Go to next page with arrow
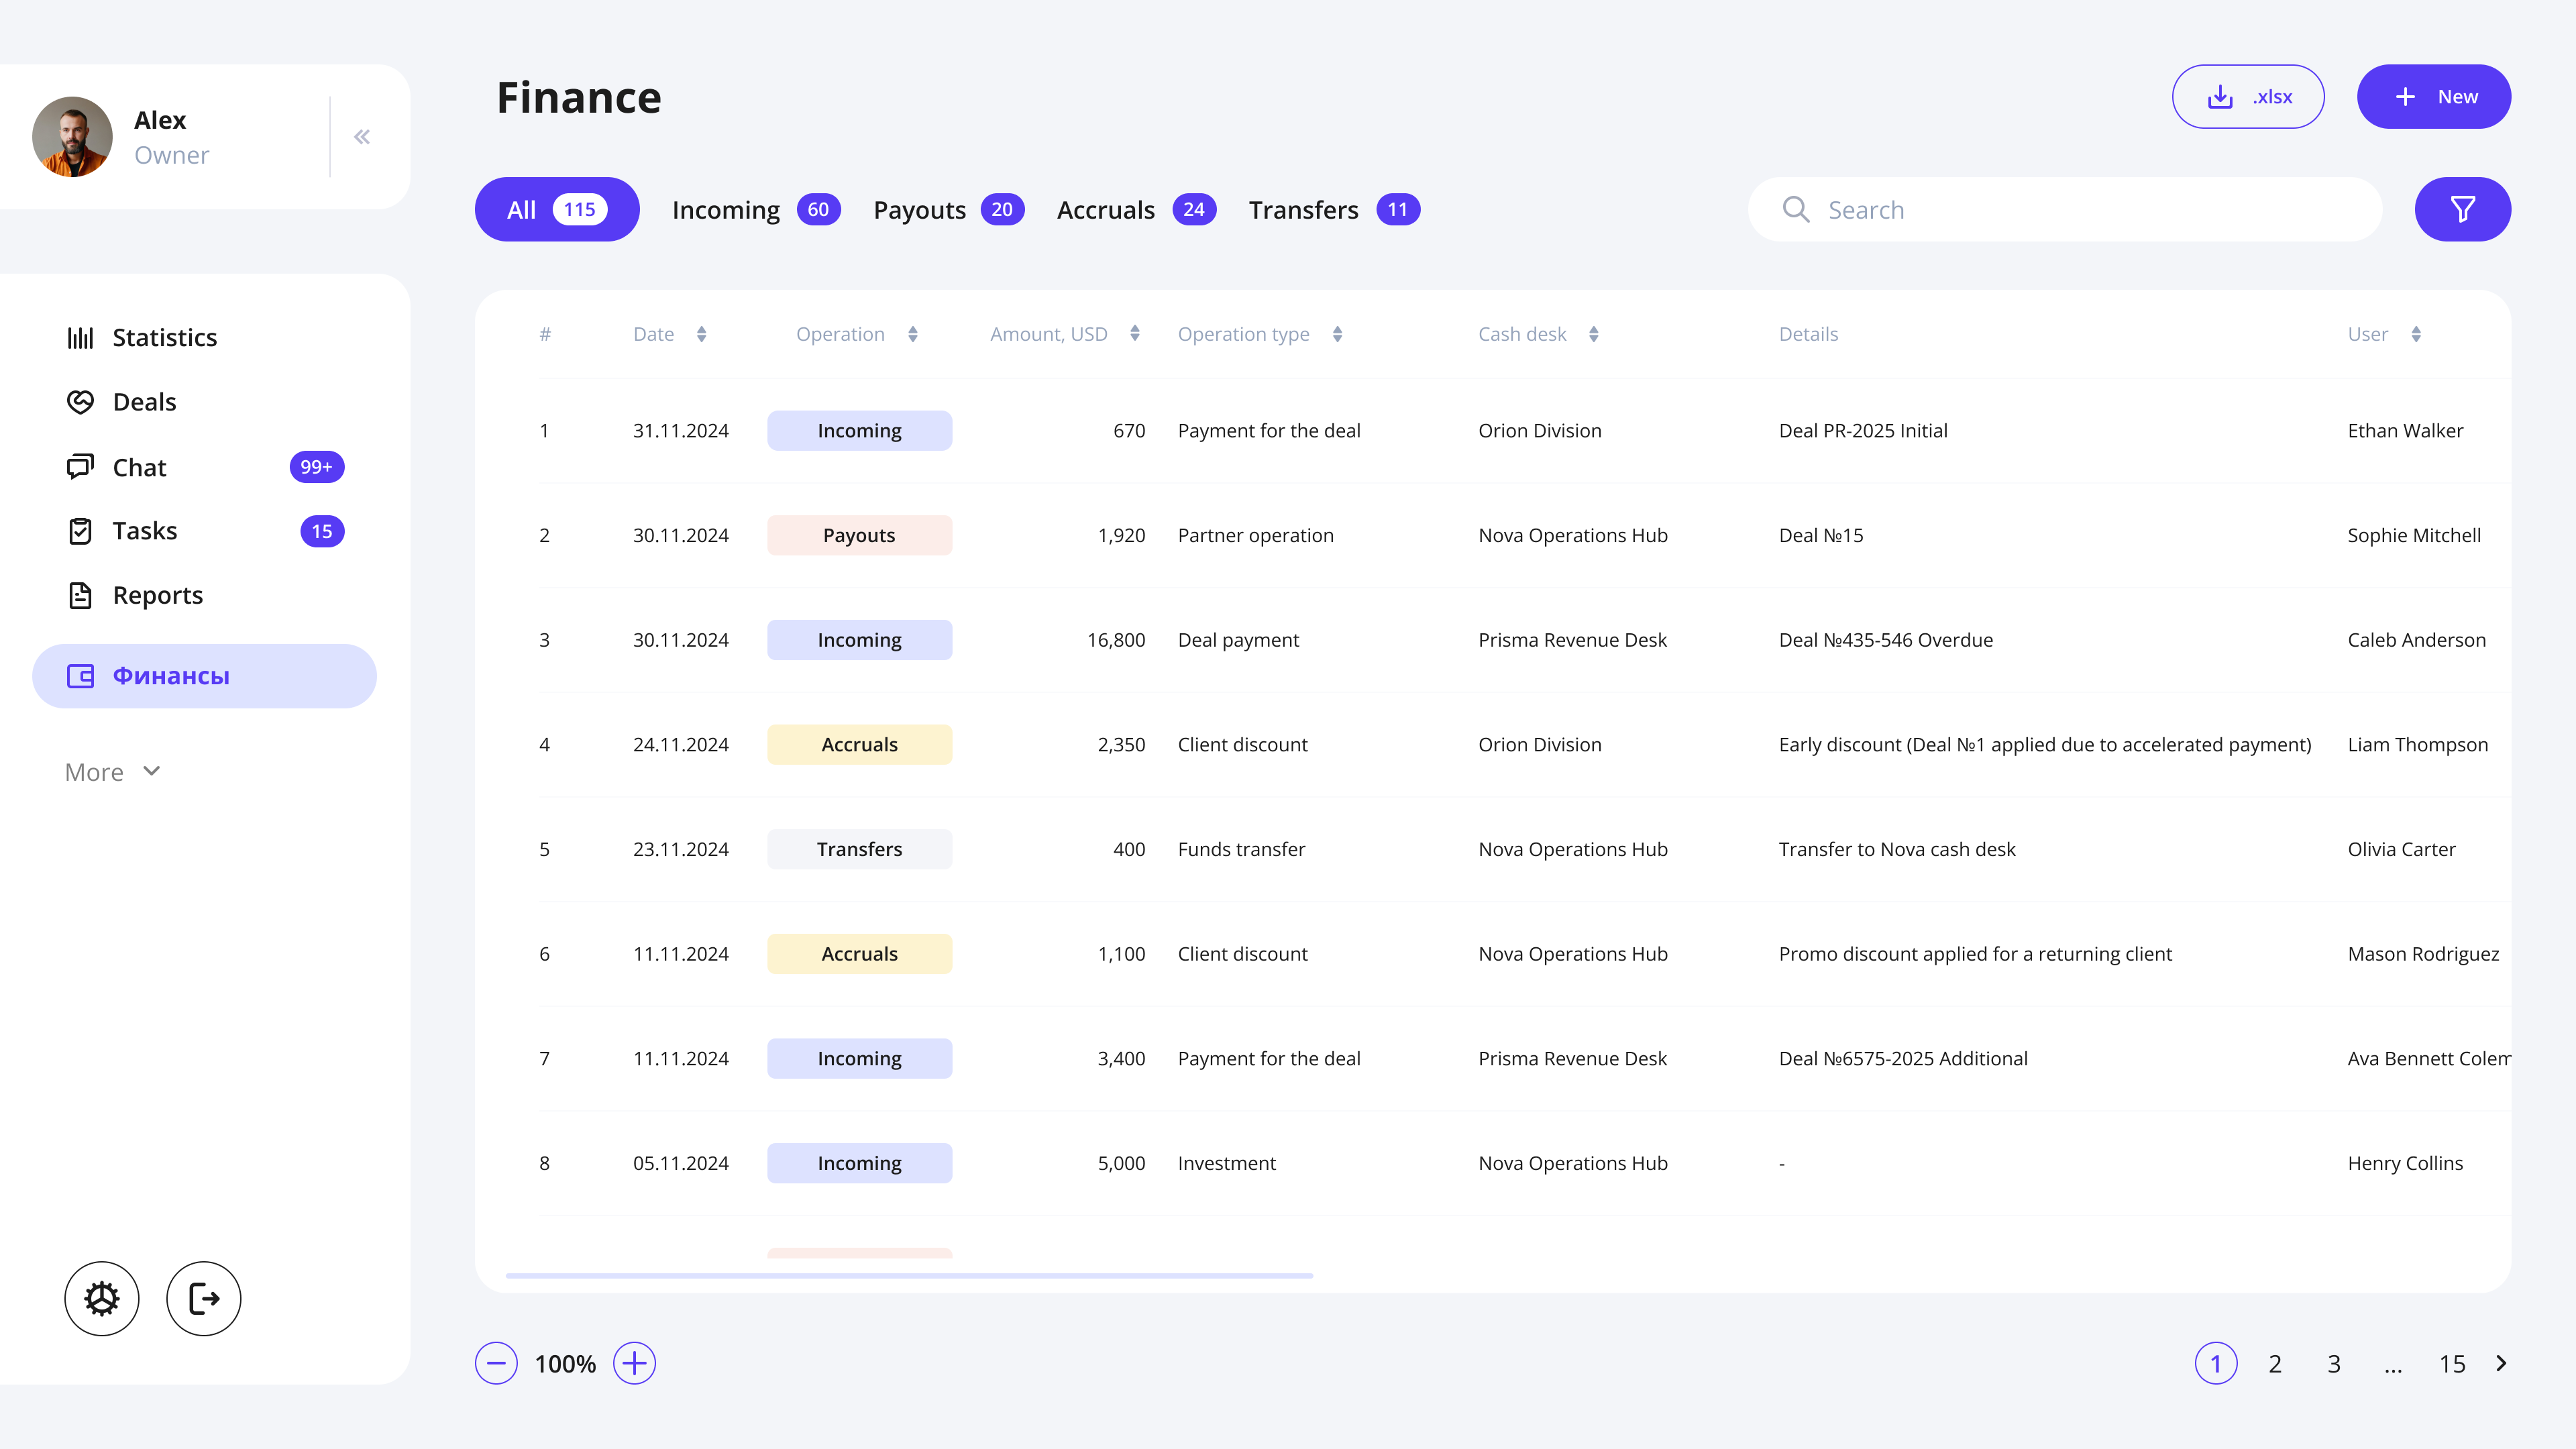2576x1449 pixels. coord(2501,1363)
